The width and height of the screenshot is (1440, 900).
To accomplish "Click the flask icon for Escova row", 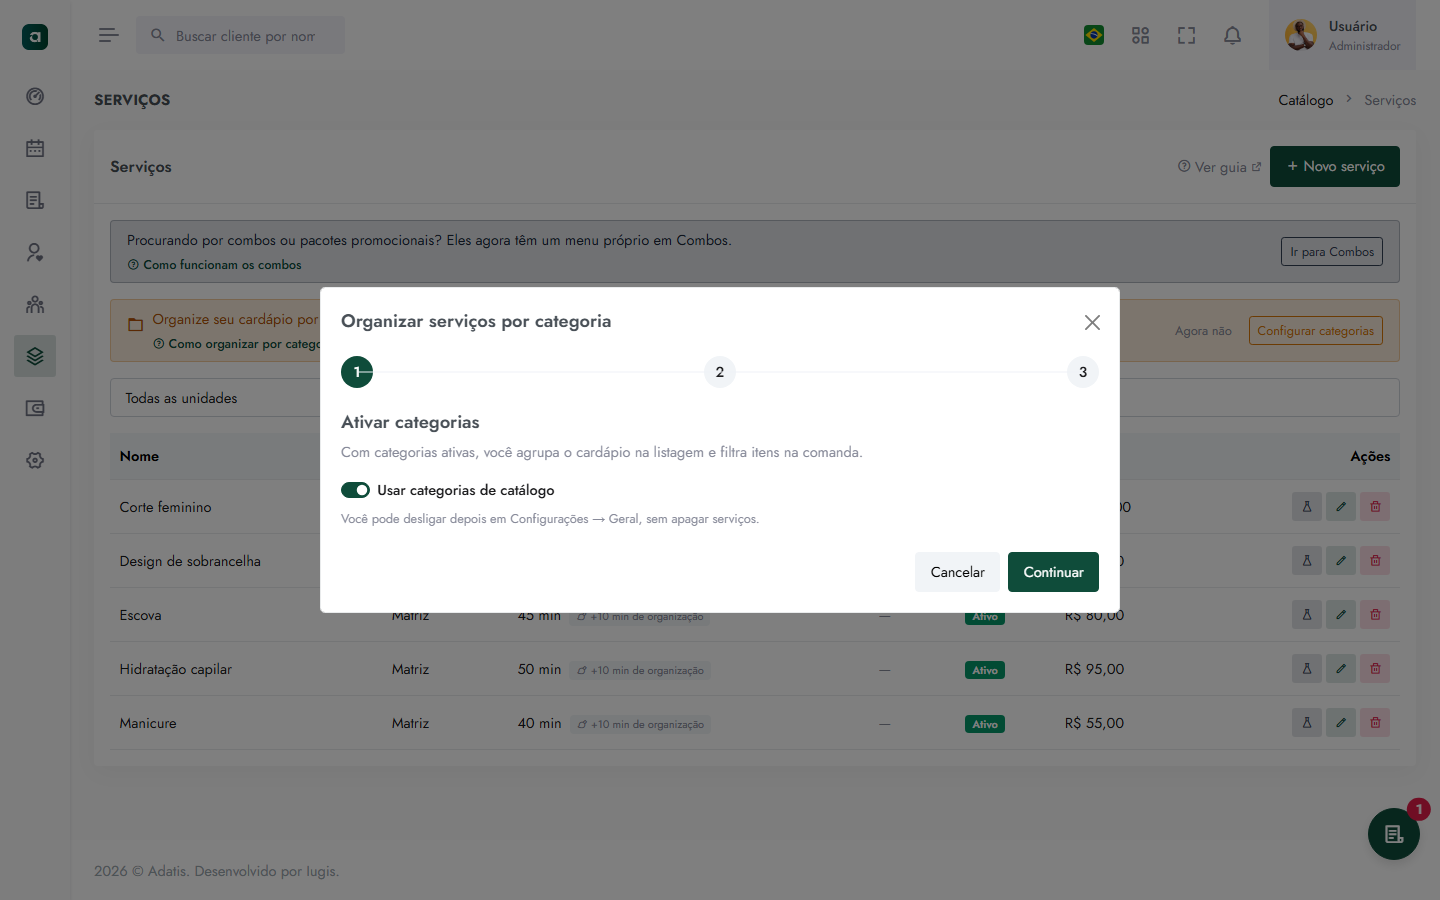I will [1307, 615].
